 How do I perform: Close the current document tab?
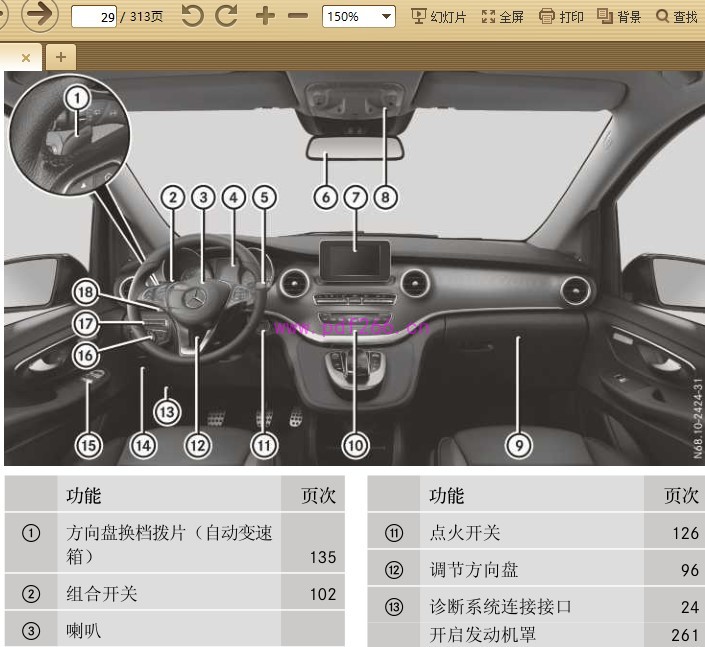(26, 58)
